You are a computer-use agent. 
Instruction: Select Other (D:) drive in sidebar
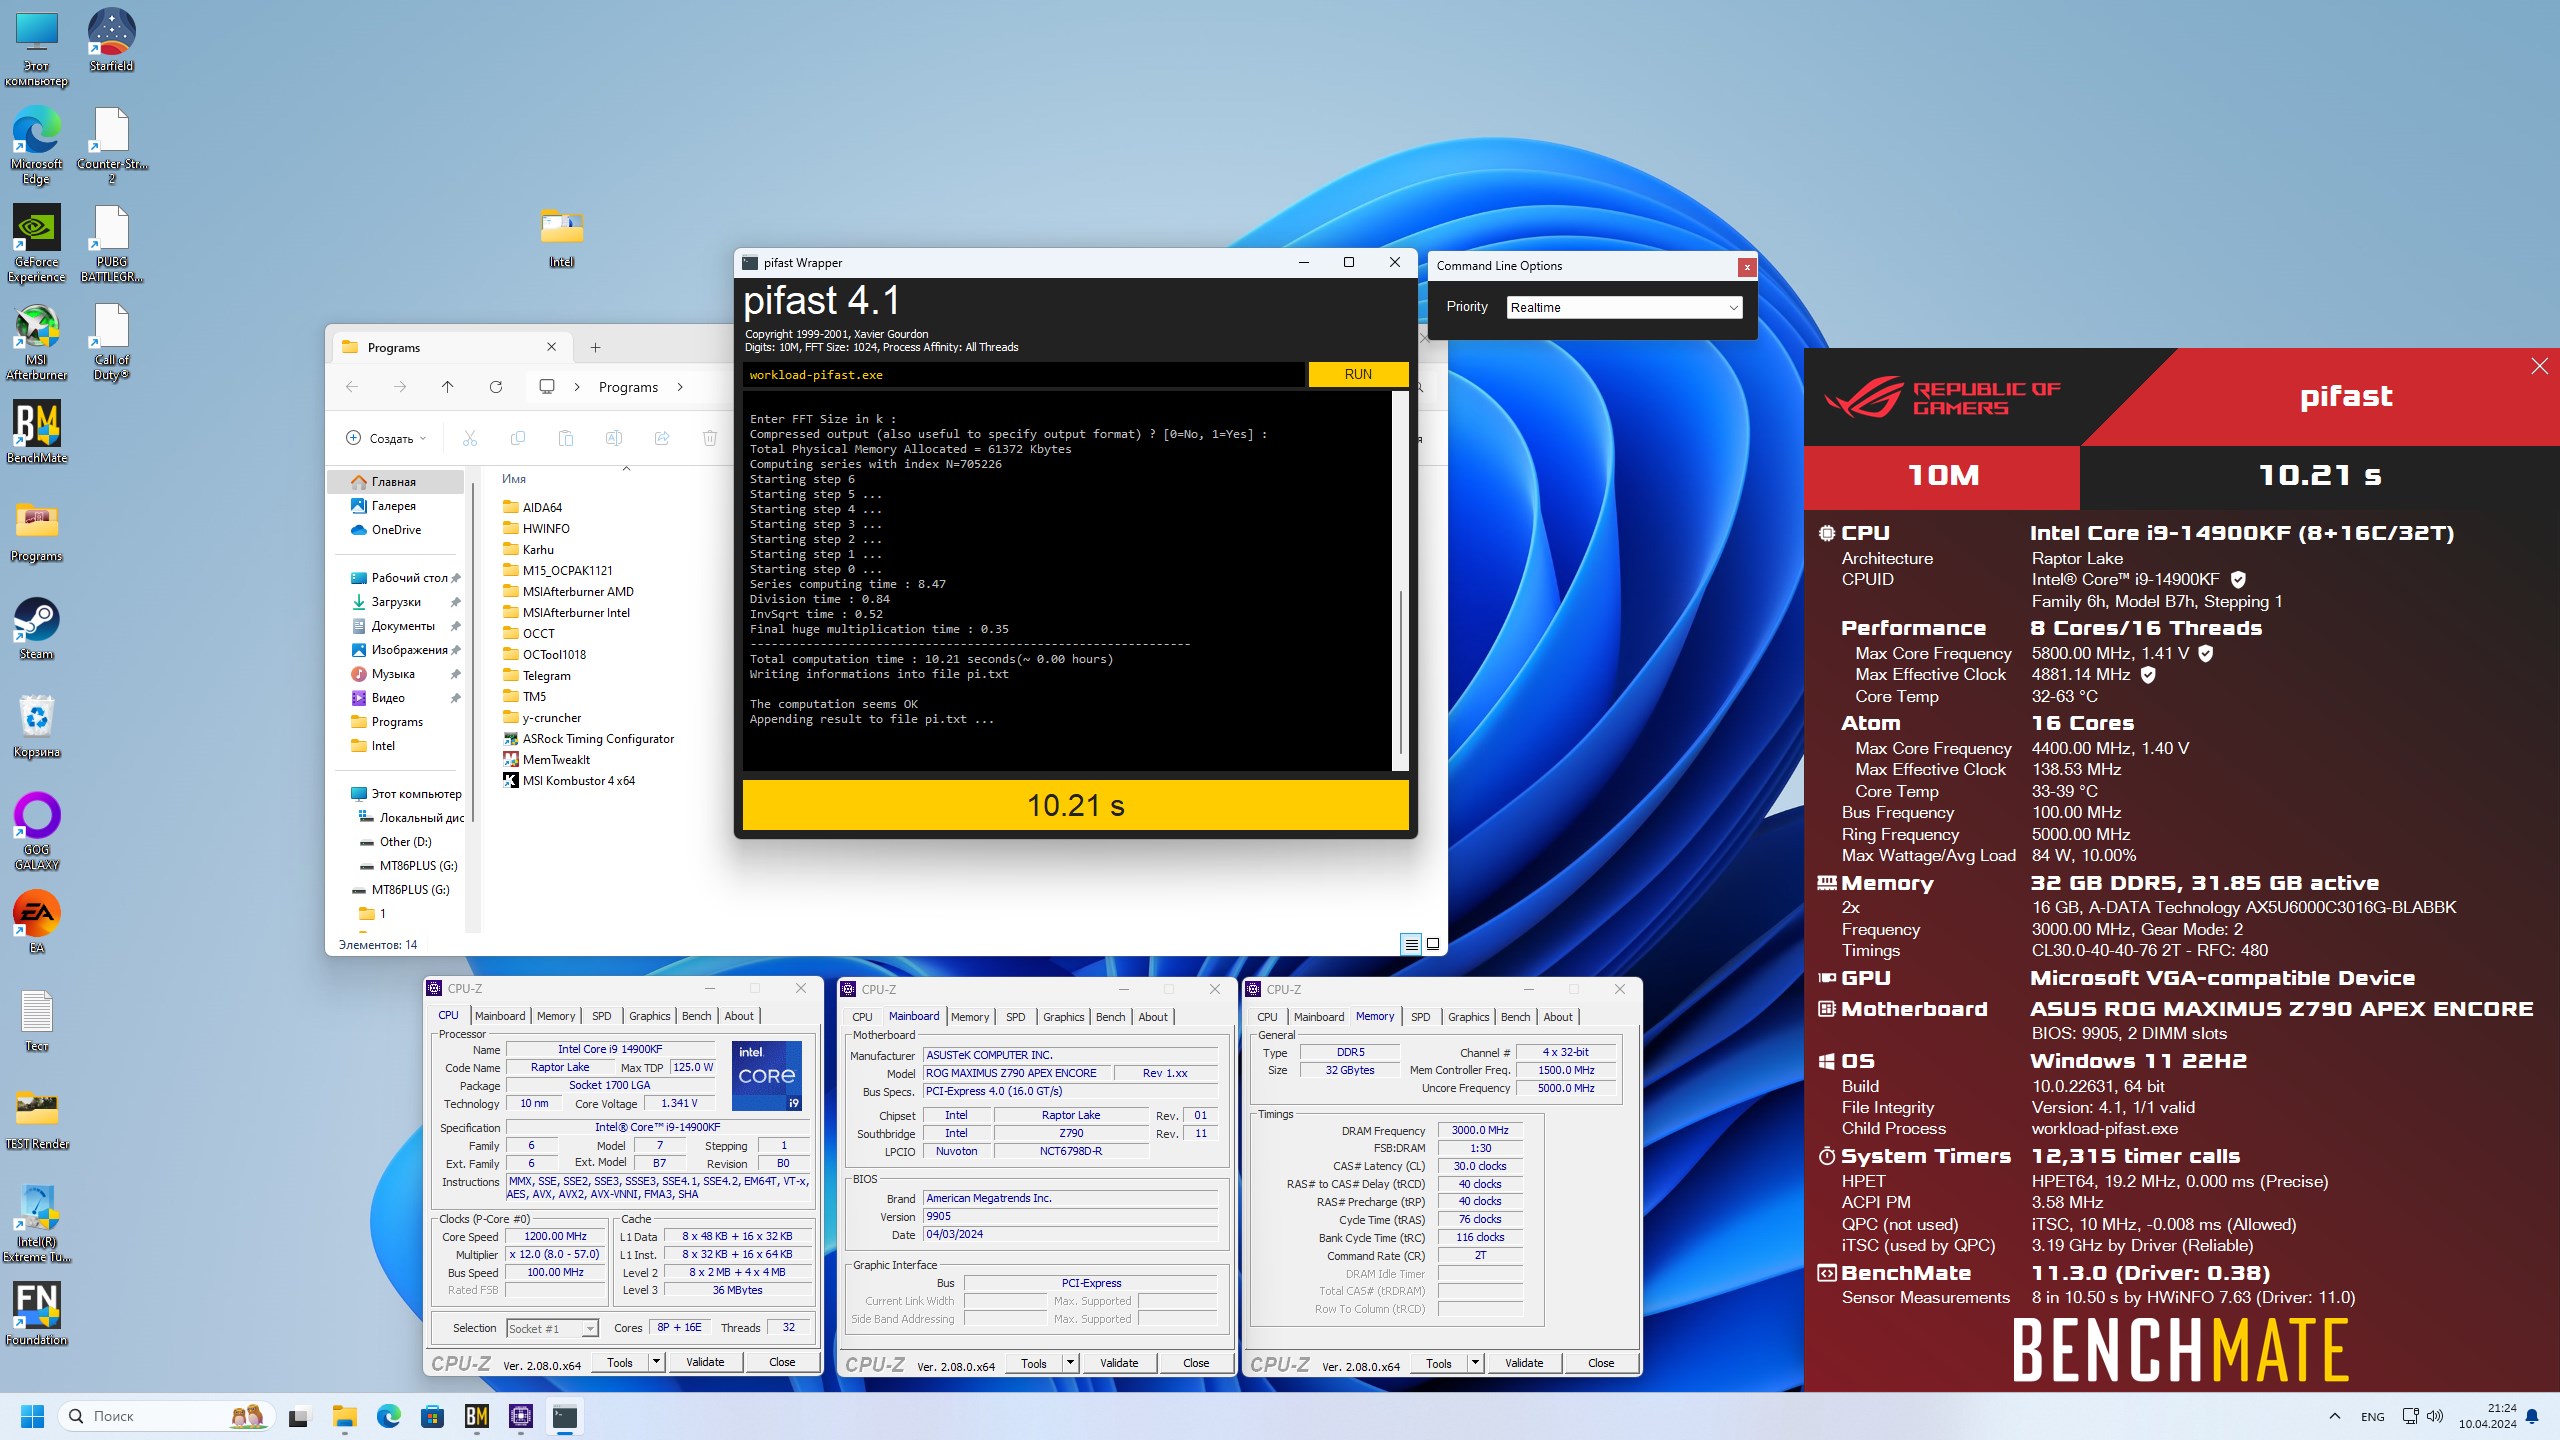coord(405,841)
